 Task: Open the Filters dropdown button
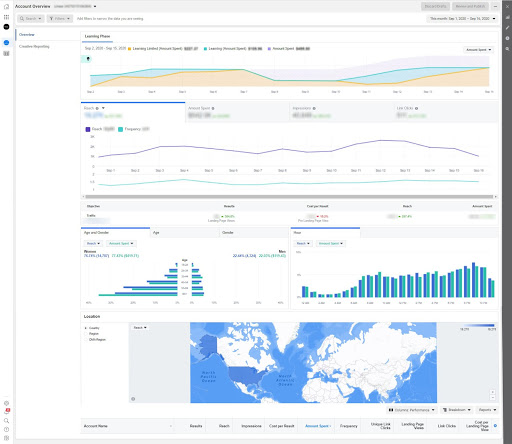pyautogui.click(x=60, y=19)
